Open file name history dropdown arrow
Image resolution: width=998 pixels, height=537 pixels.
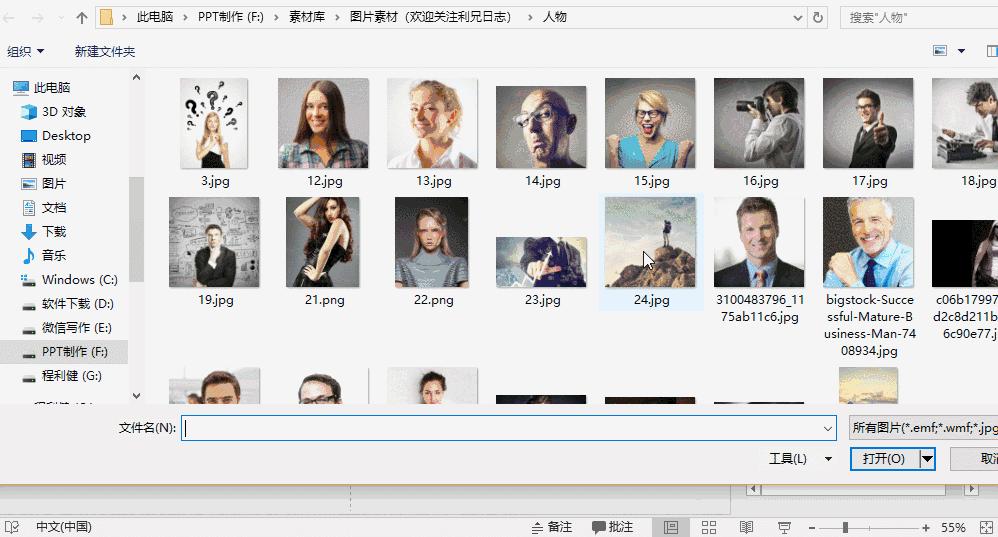[827, 428]
